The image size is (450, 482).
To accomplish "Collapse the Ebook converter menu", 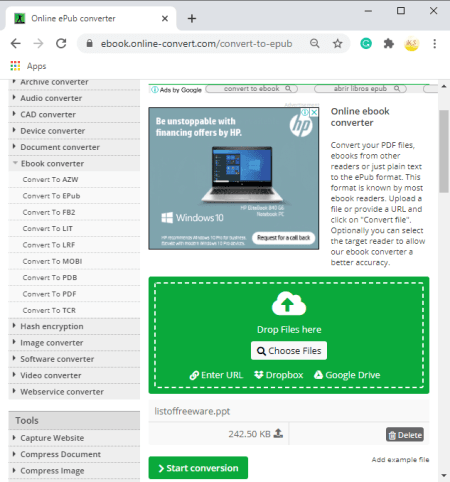I will click(x=74, y=164).
